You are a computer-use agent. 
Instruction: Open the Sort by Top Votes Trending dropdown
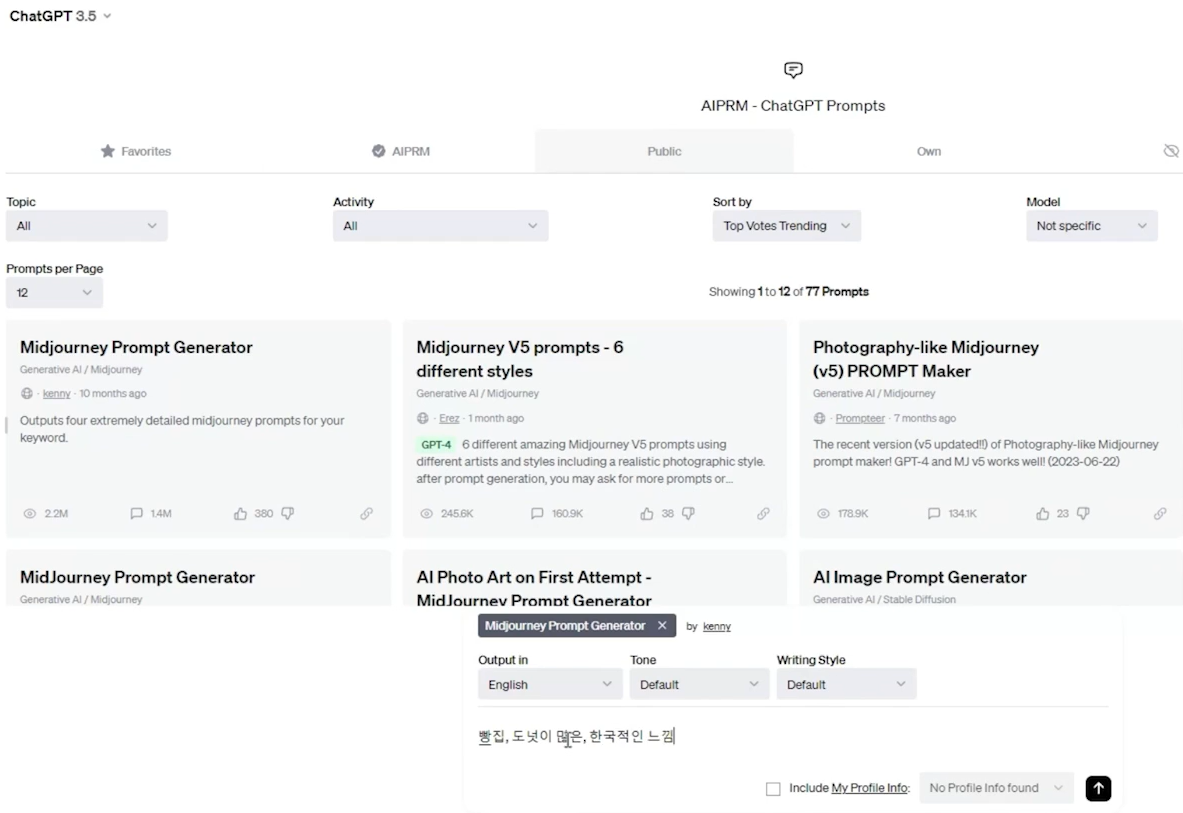click(787, 225)
